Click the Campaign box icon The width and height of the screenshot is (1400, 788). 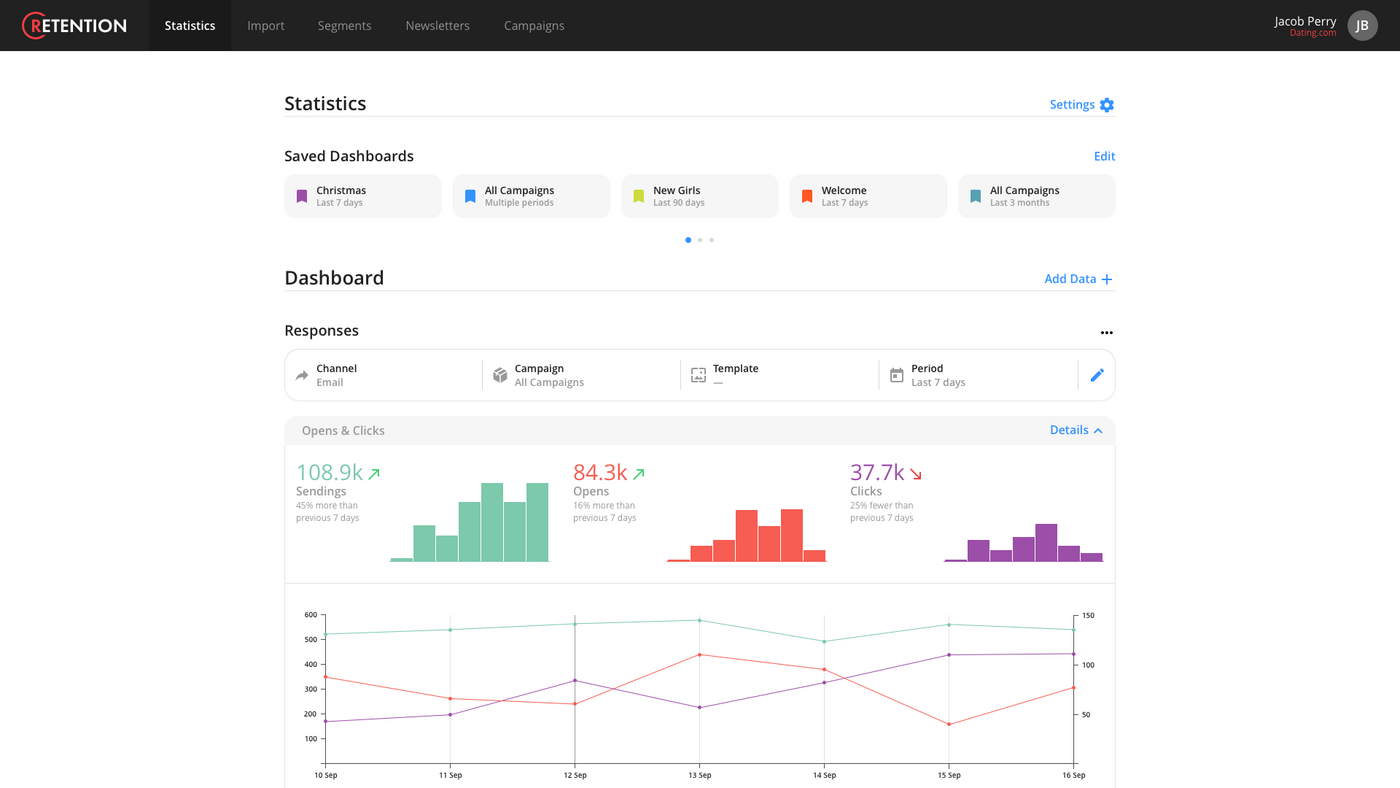(x=500, y=375)
